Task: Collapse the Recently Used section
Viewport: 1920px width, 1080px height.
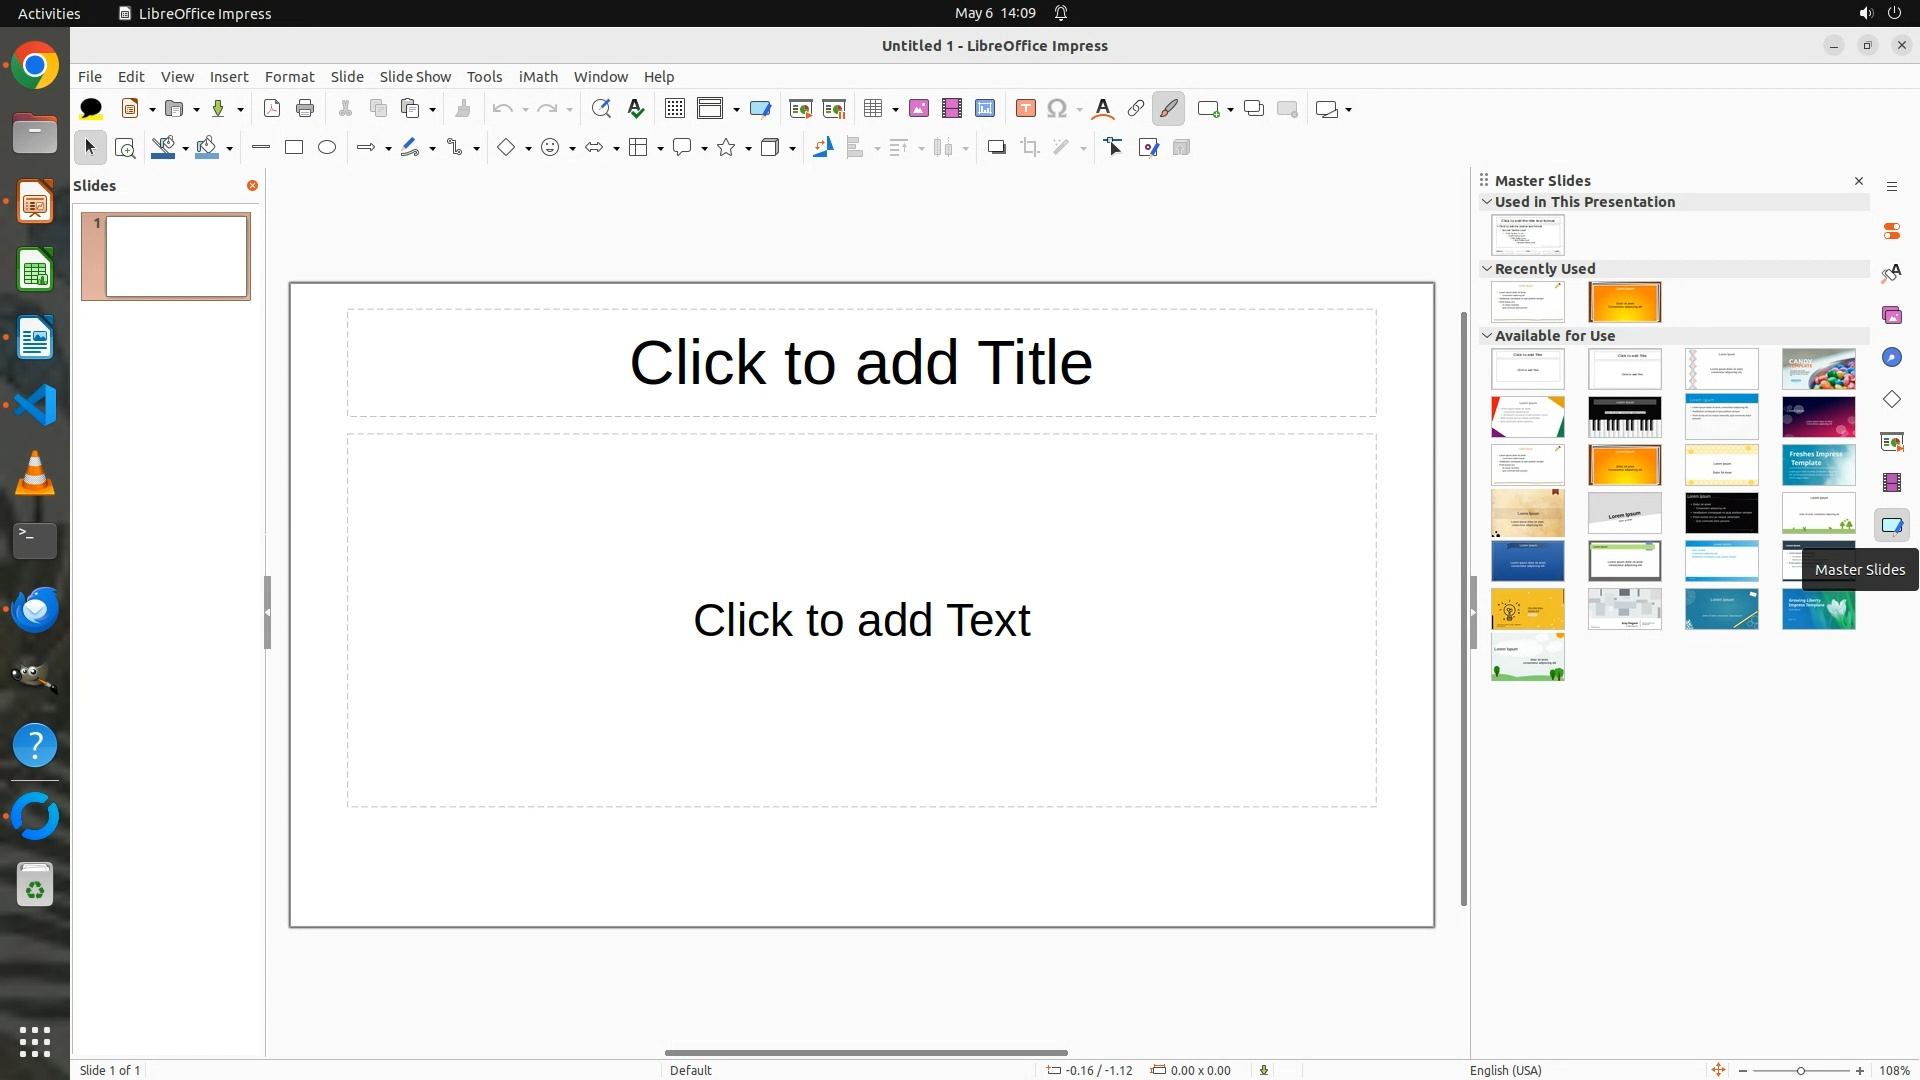Action: tap(1487, 269)
